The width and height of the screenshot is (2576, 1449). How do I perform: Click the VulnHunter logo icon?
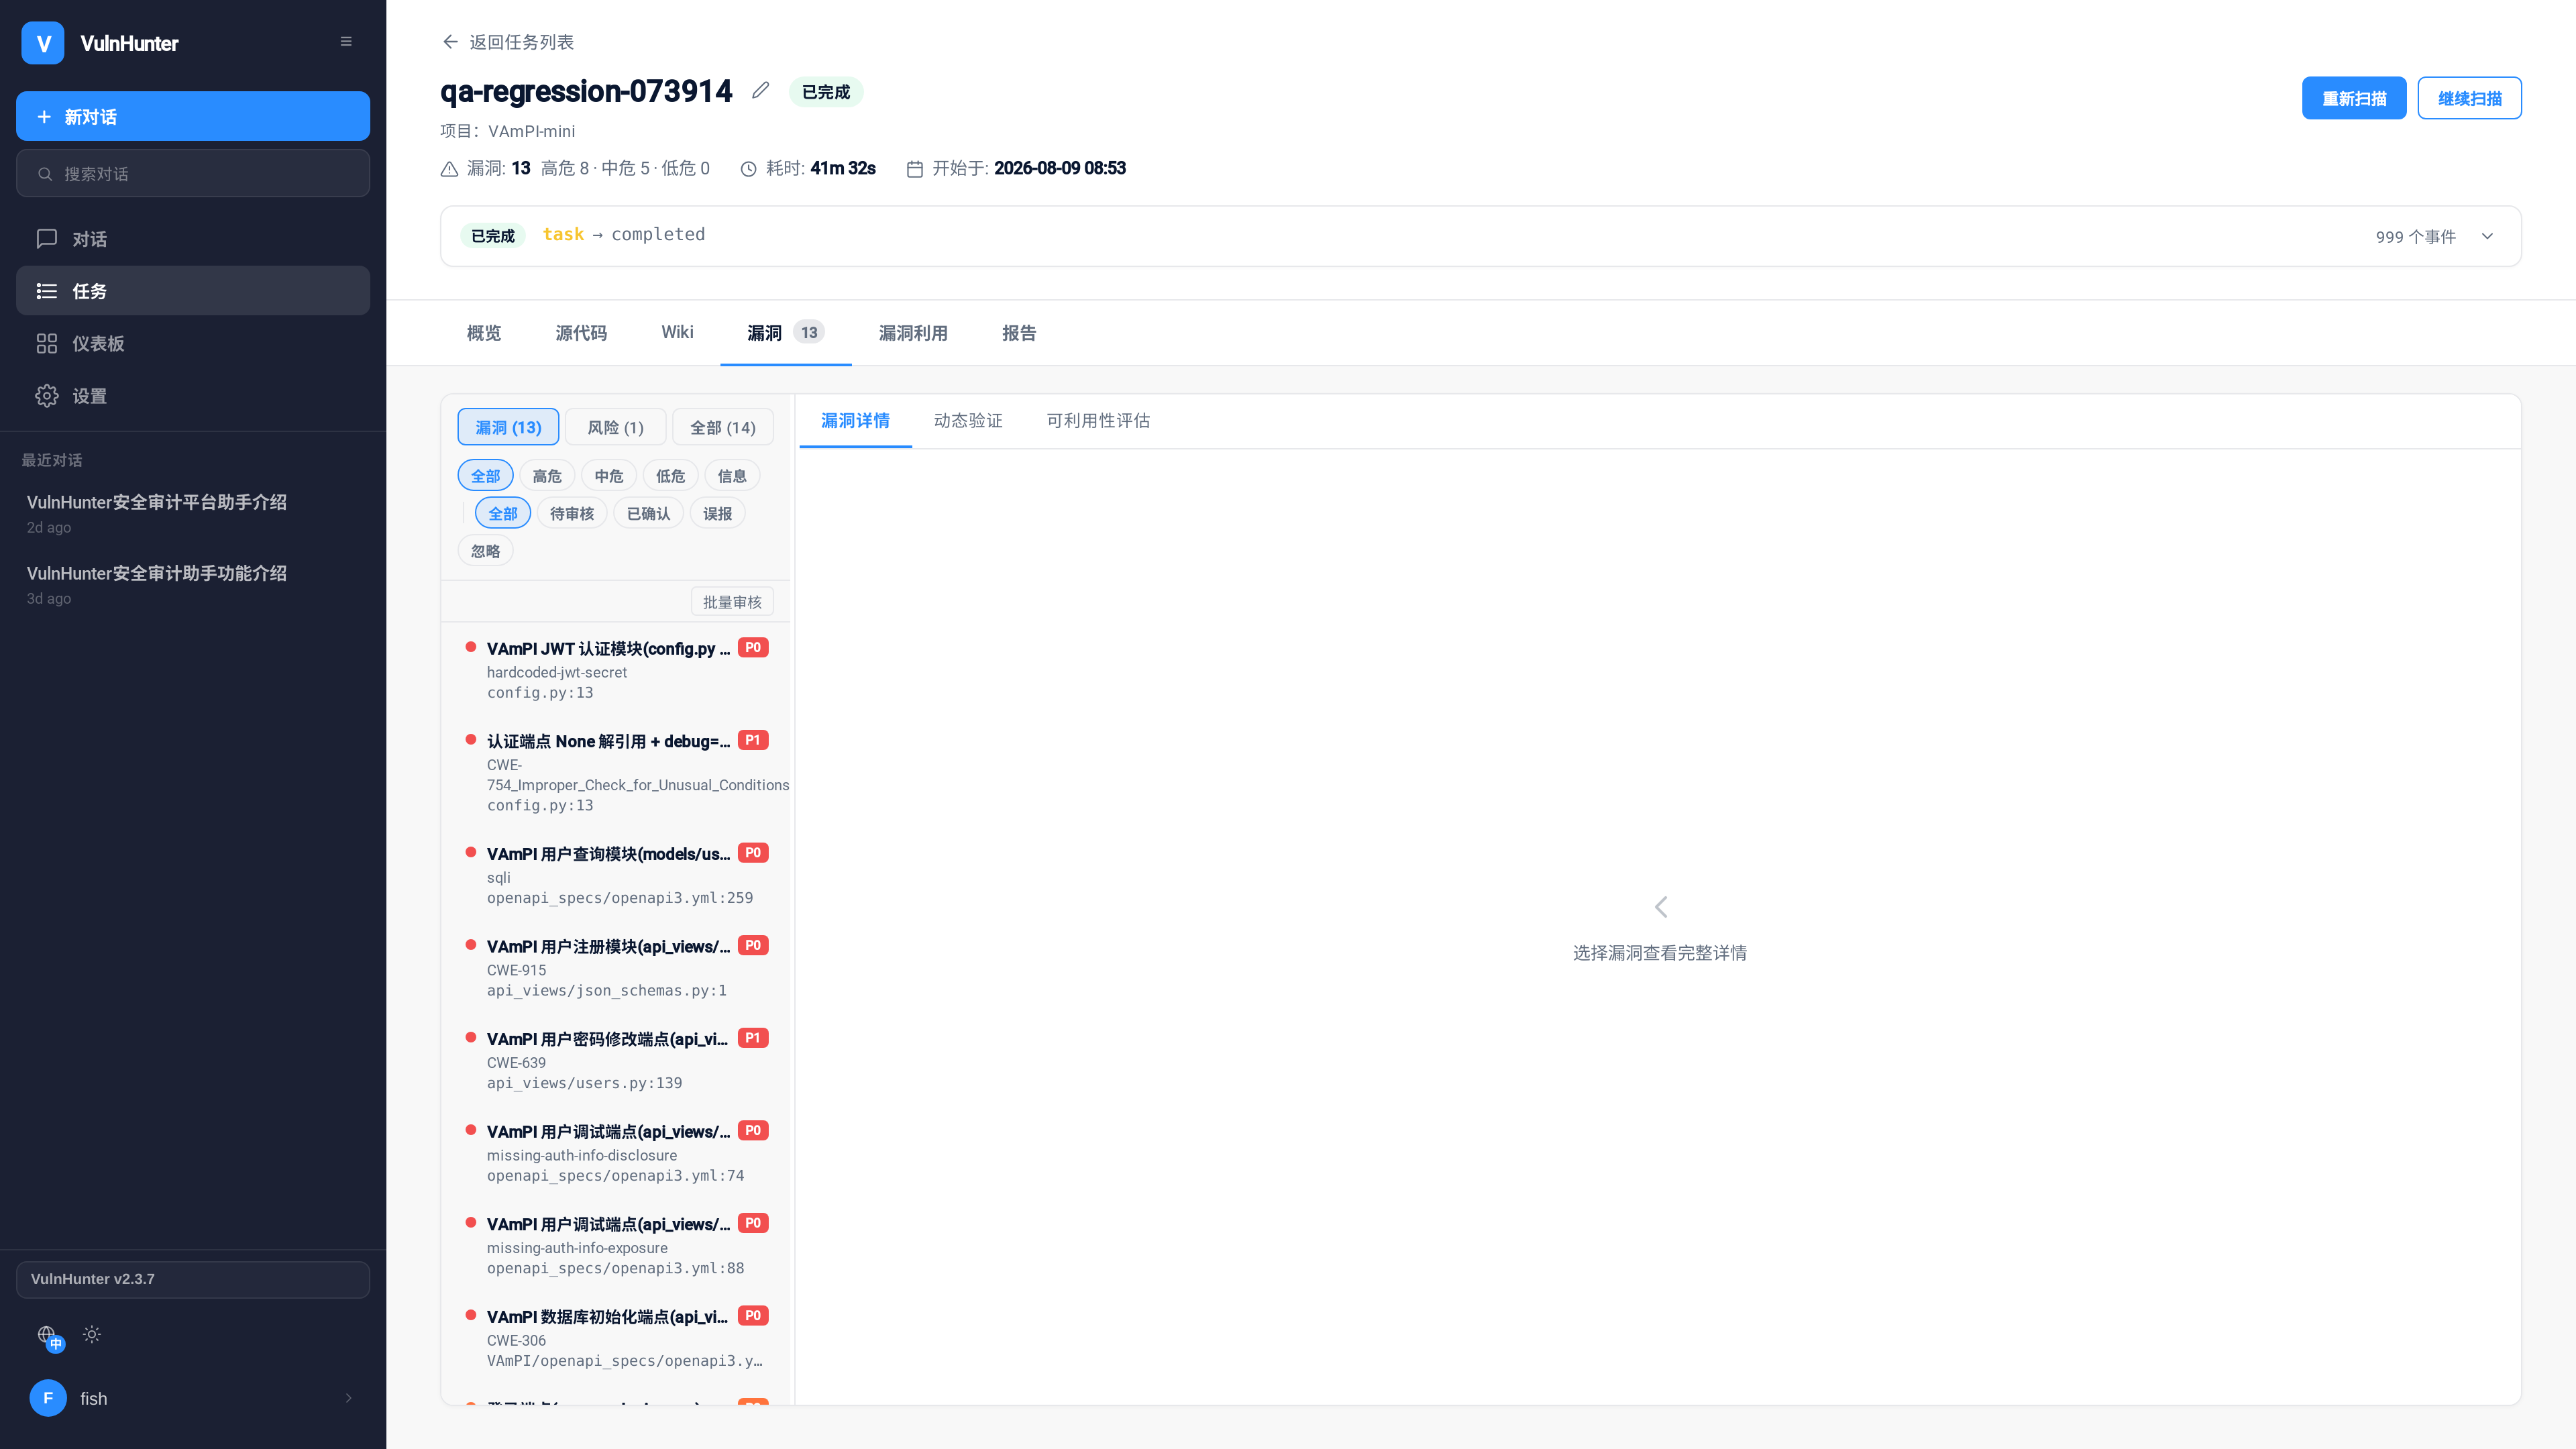[x=43, y=43]
